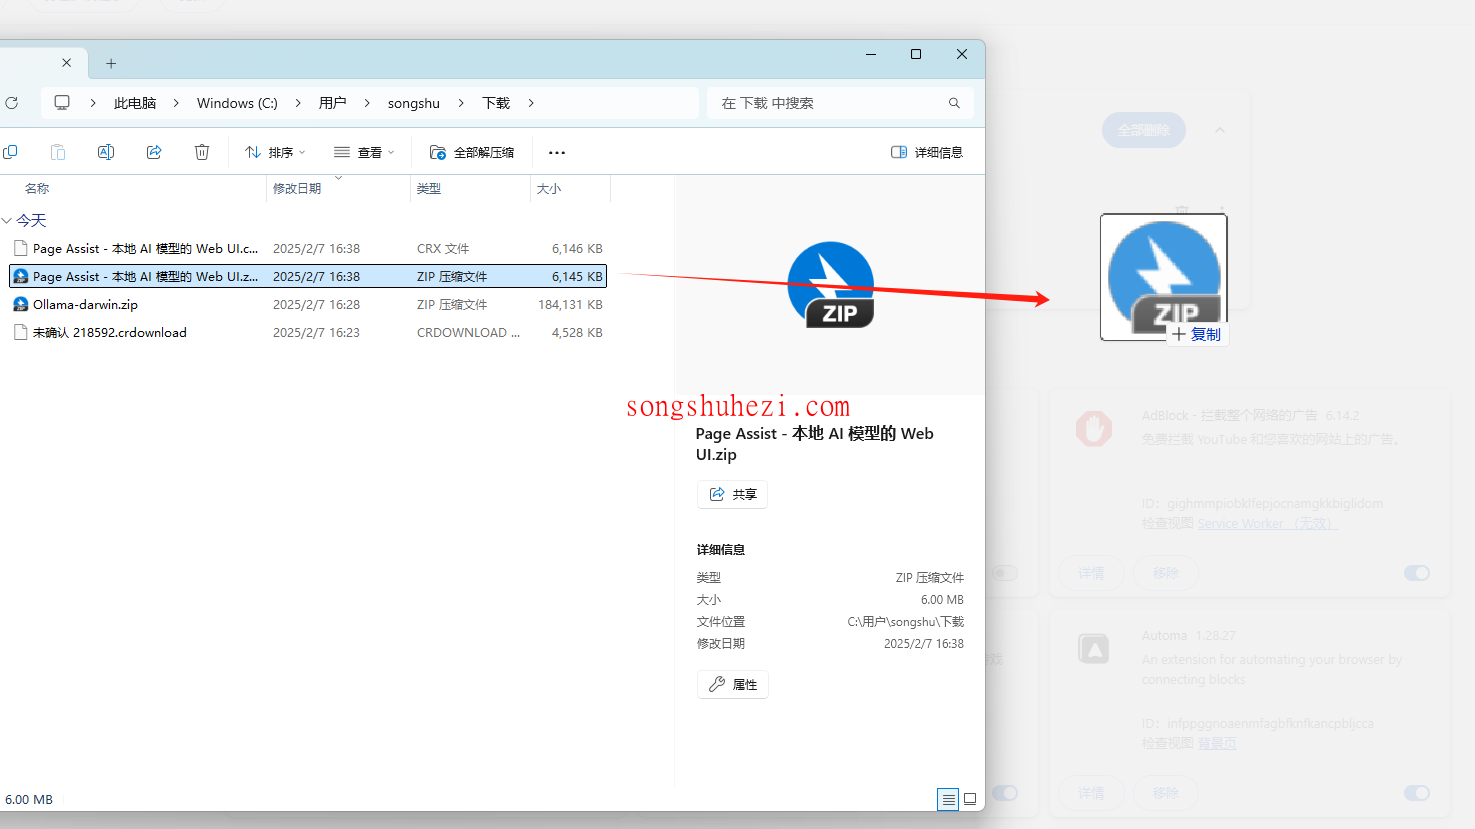The height and width of the screenshot is (829, 1475).
Task: Click 移除 on the Automa card
Action: pyautogui.click(x=1165, y=793)
